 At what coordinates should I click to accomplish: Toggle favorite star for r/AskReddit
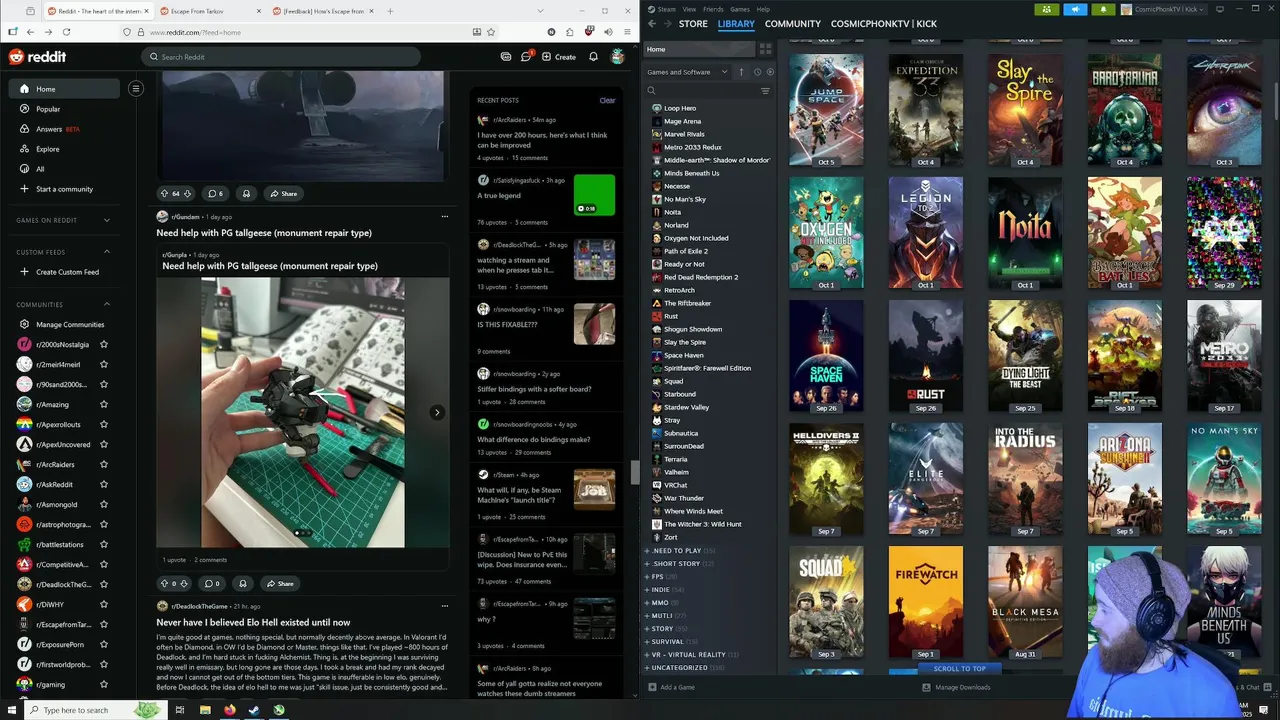click(103, 484)
